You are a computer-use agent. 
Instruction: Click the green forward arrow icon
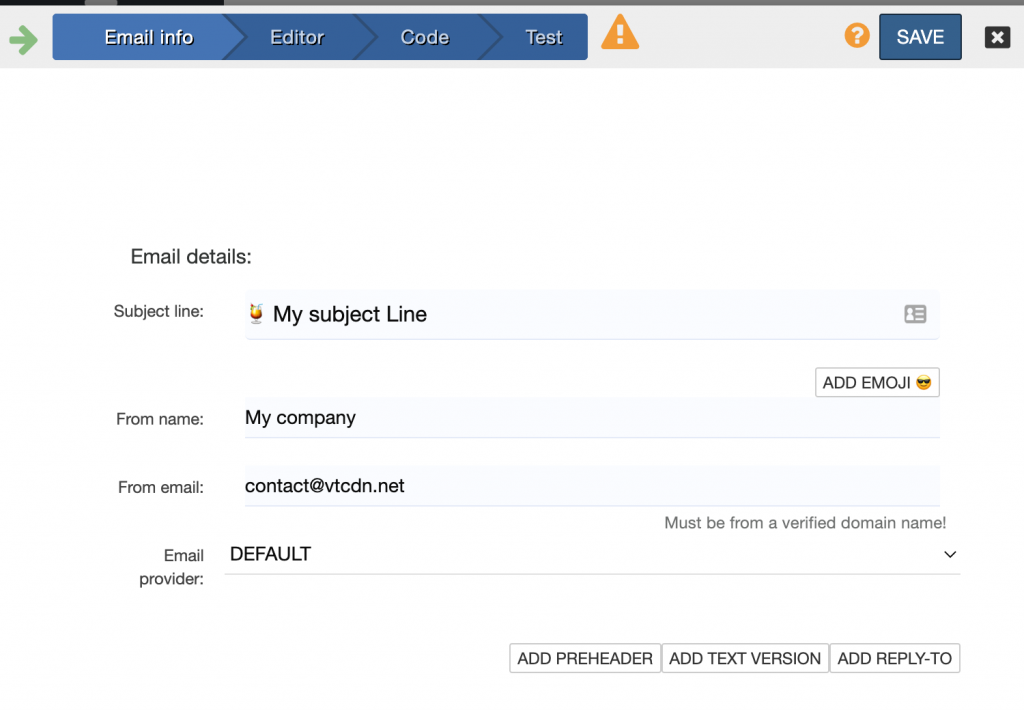pos(24,40)
